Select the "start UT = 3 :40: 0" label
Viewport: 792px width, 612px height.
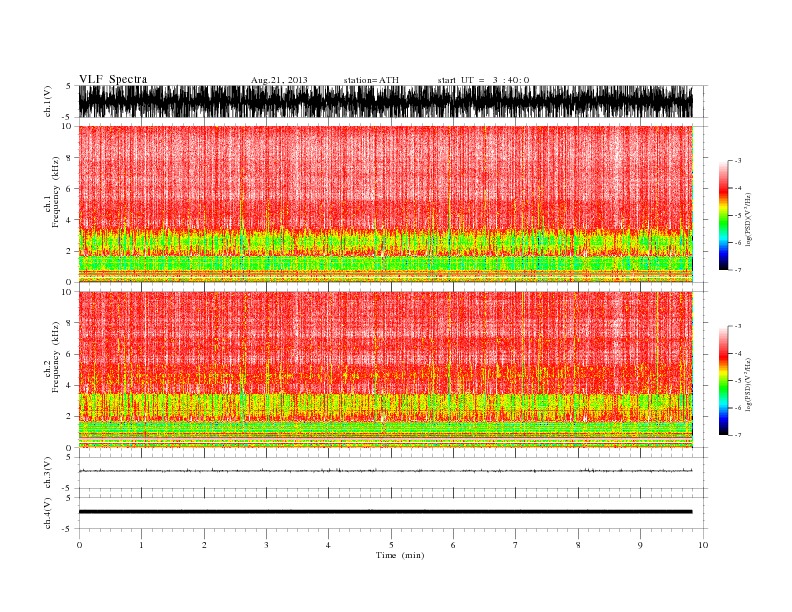point(483,80)
